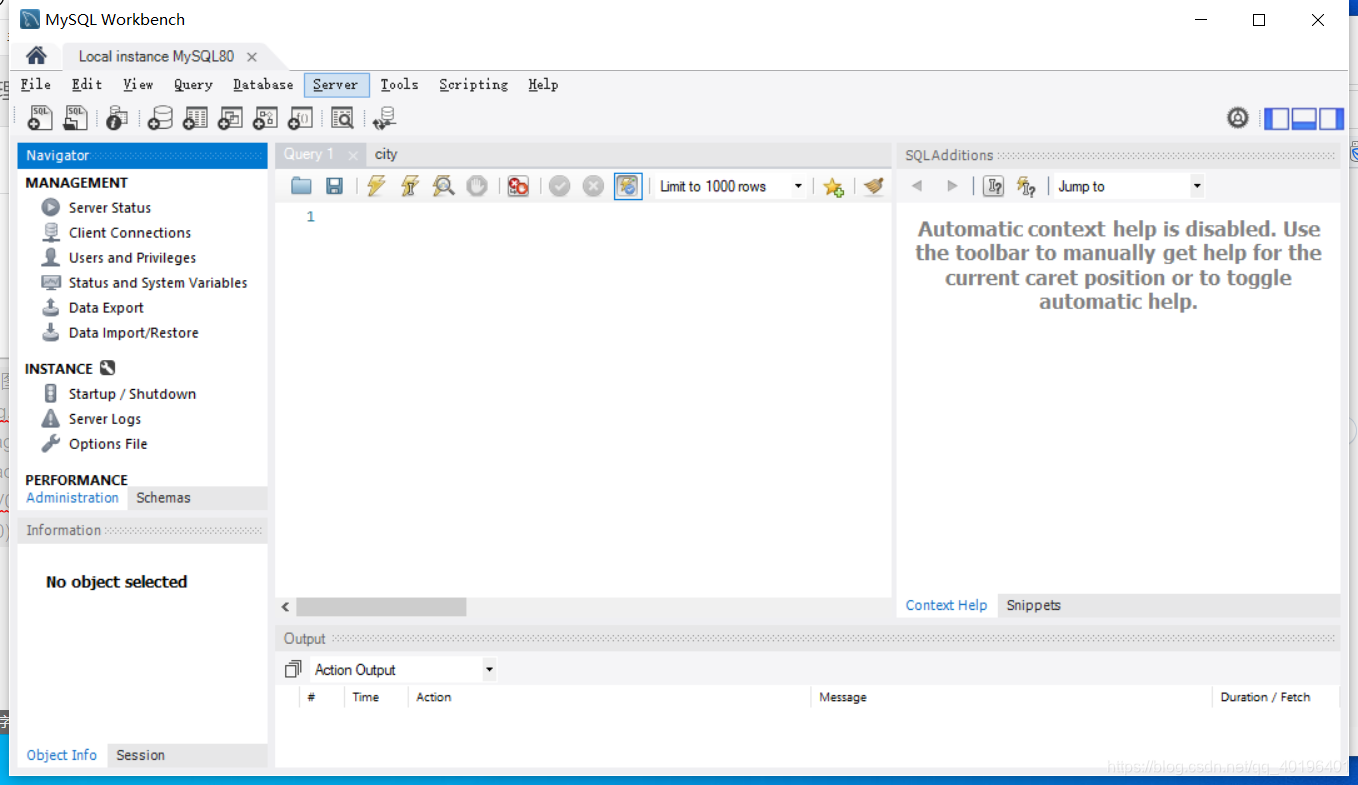Switch to the Context Help tab

tap(946, 605)
